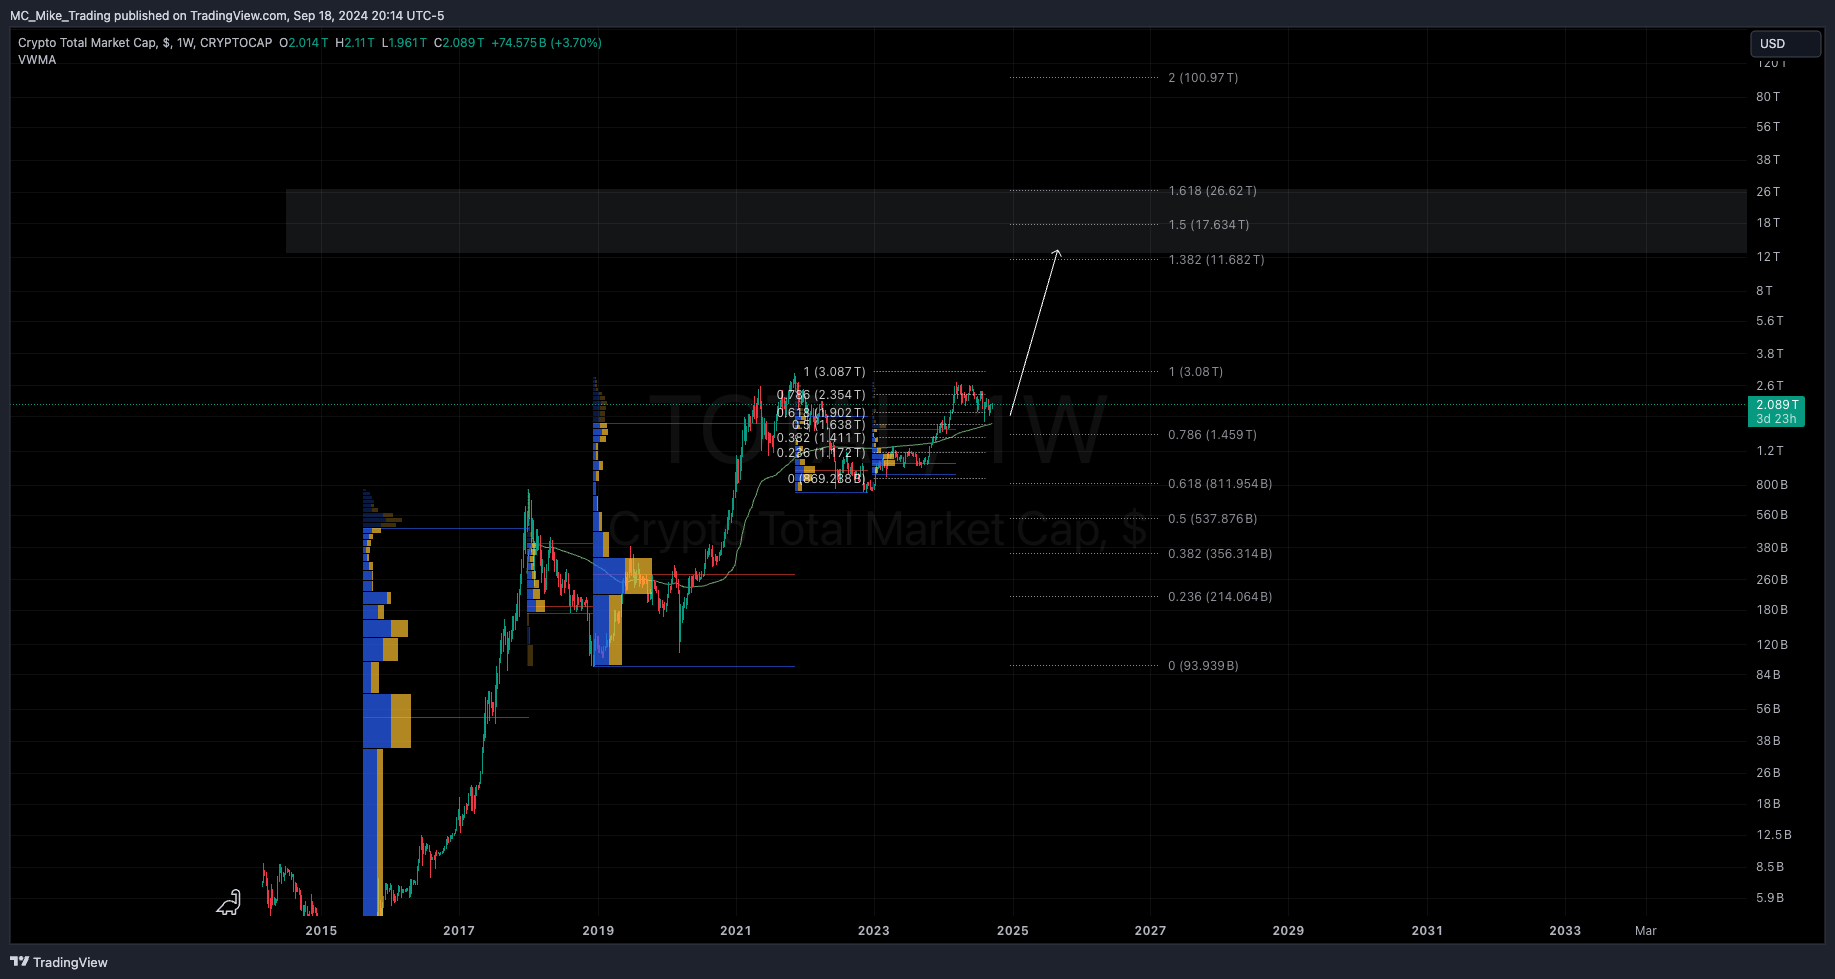The width and height of the screenshot is (1835, 979).
Task: Click the 0 (93.939B) Fibonacci label
Action: [1203, 666]
